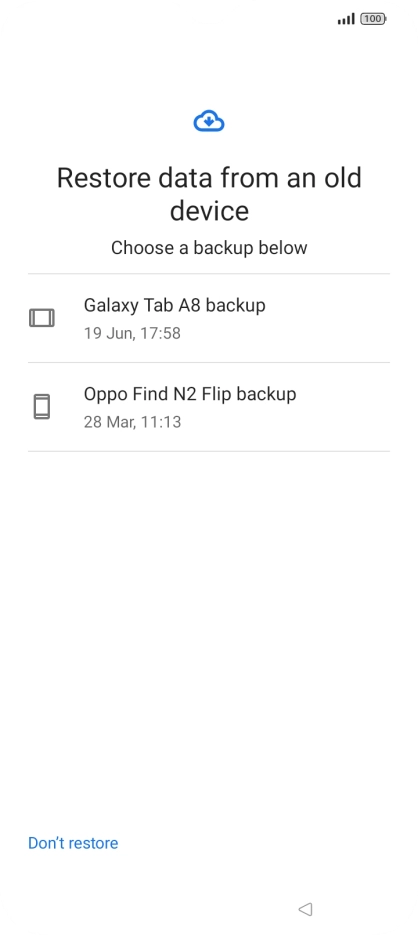Tap the phone icon beside Oppo backup

pos(42,407)
